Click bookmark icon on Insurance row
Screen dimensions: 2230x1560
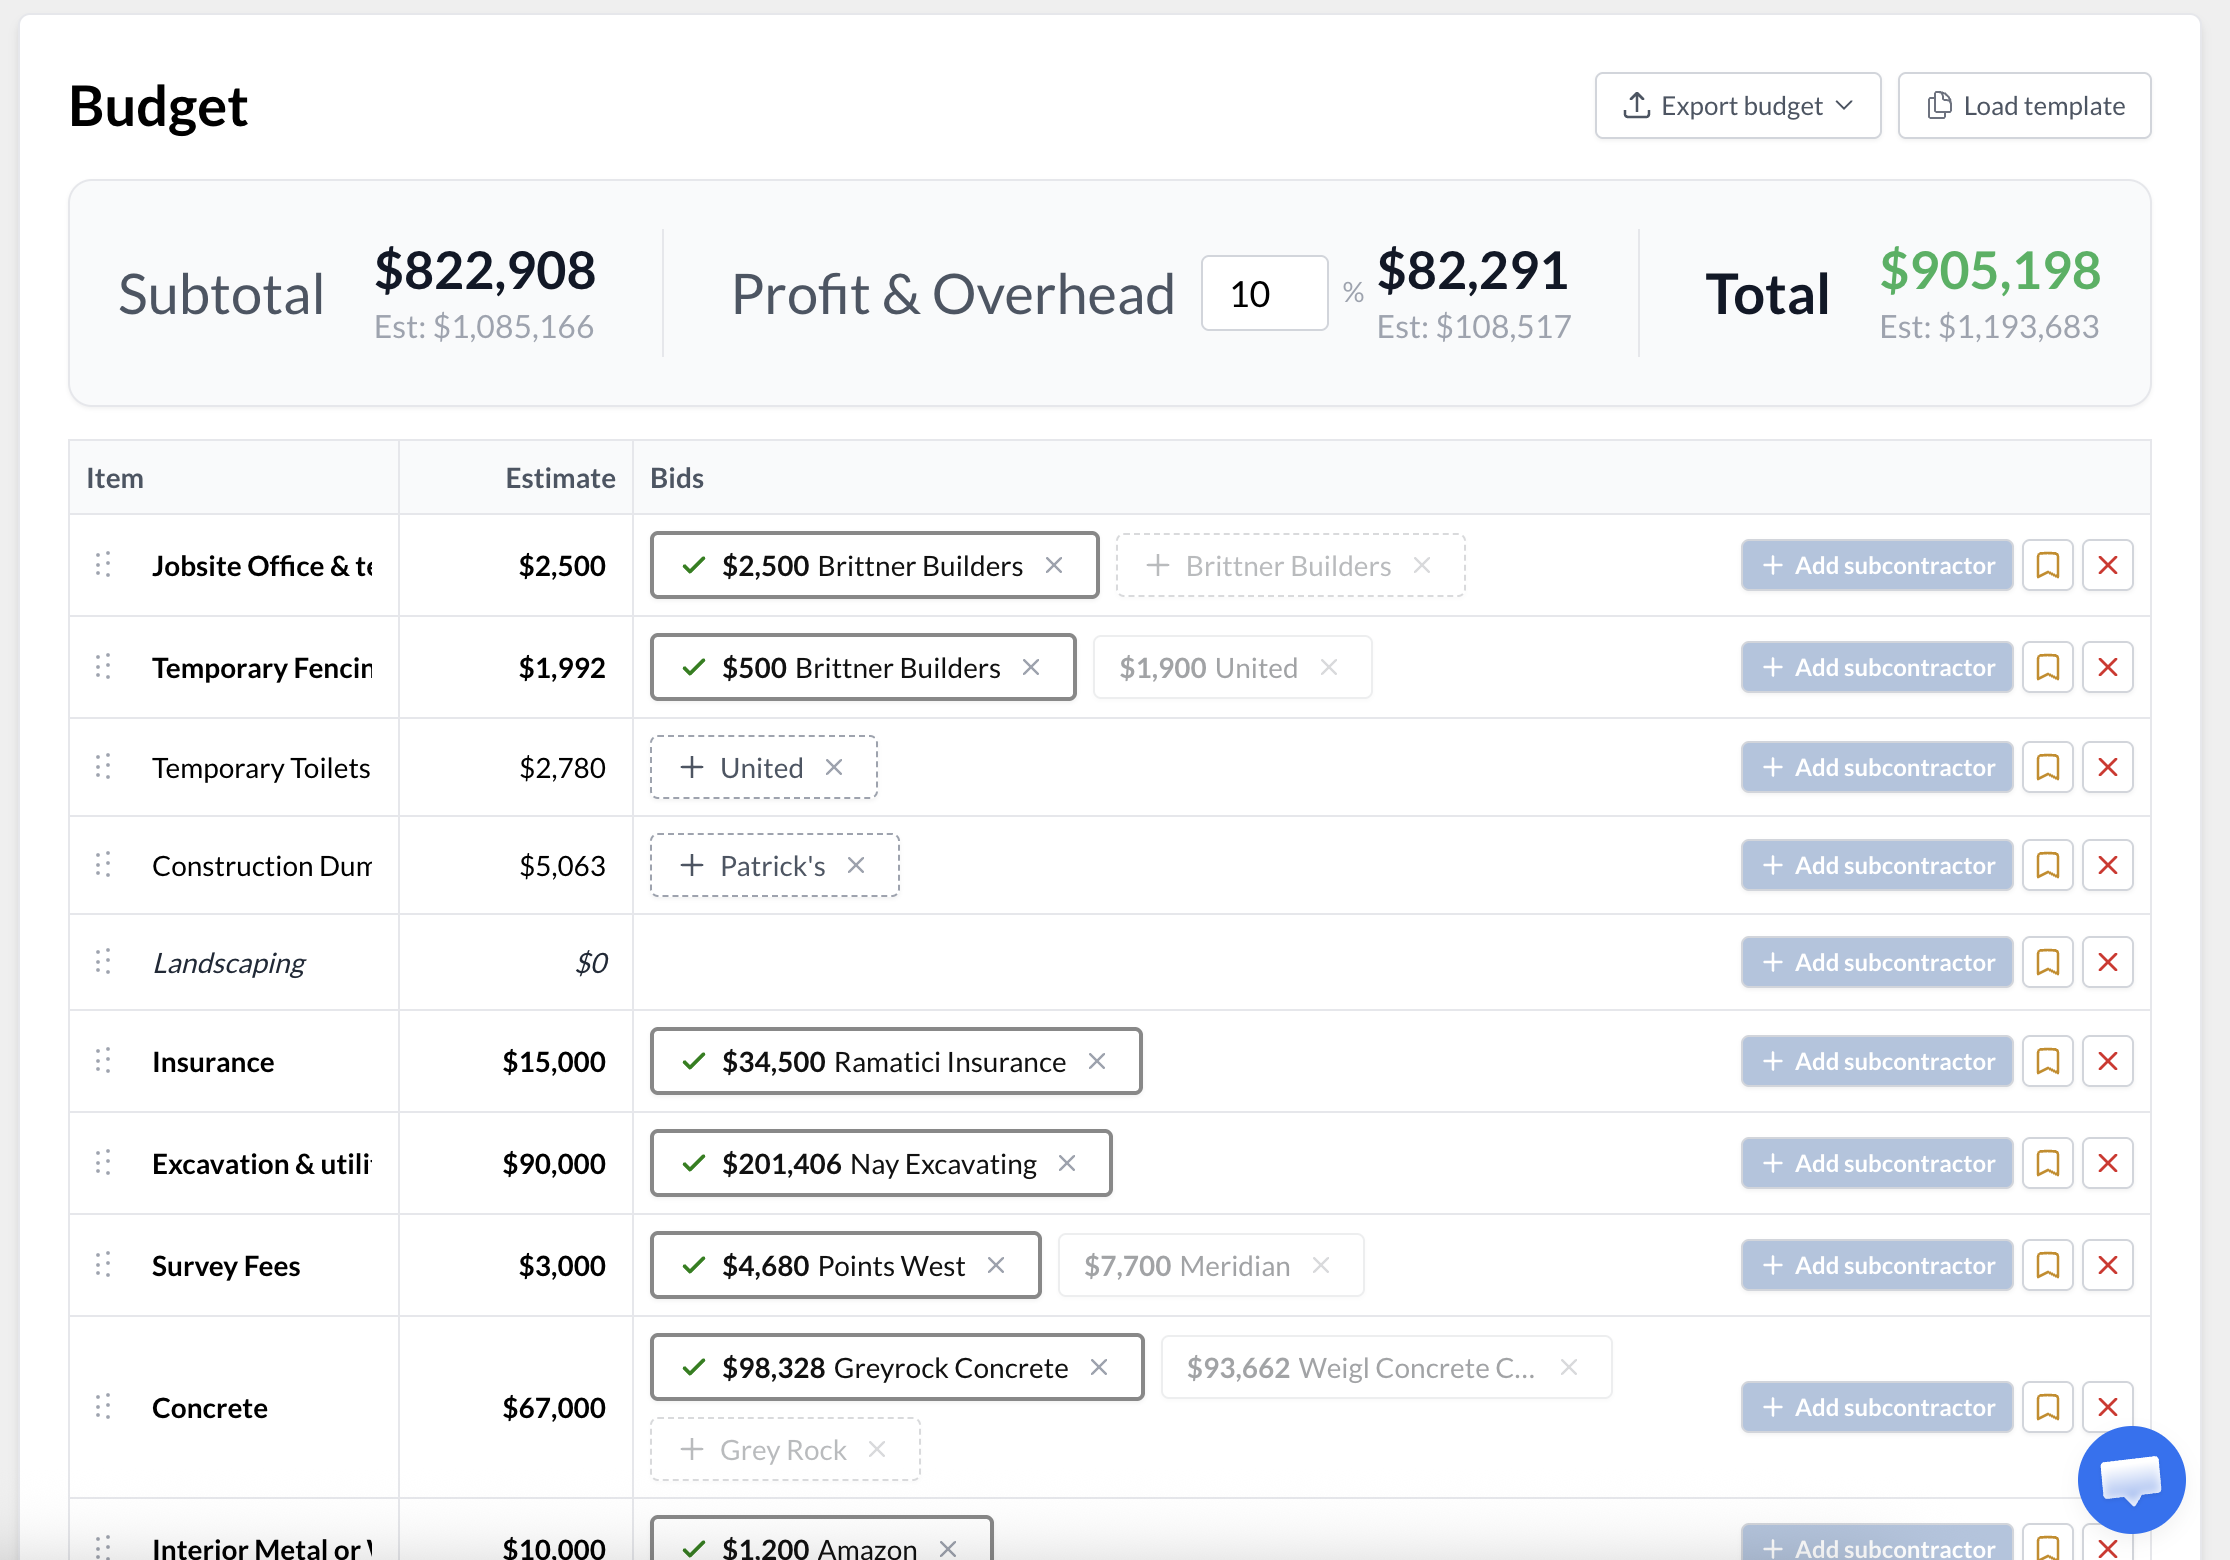click(2047, 1061)
